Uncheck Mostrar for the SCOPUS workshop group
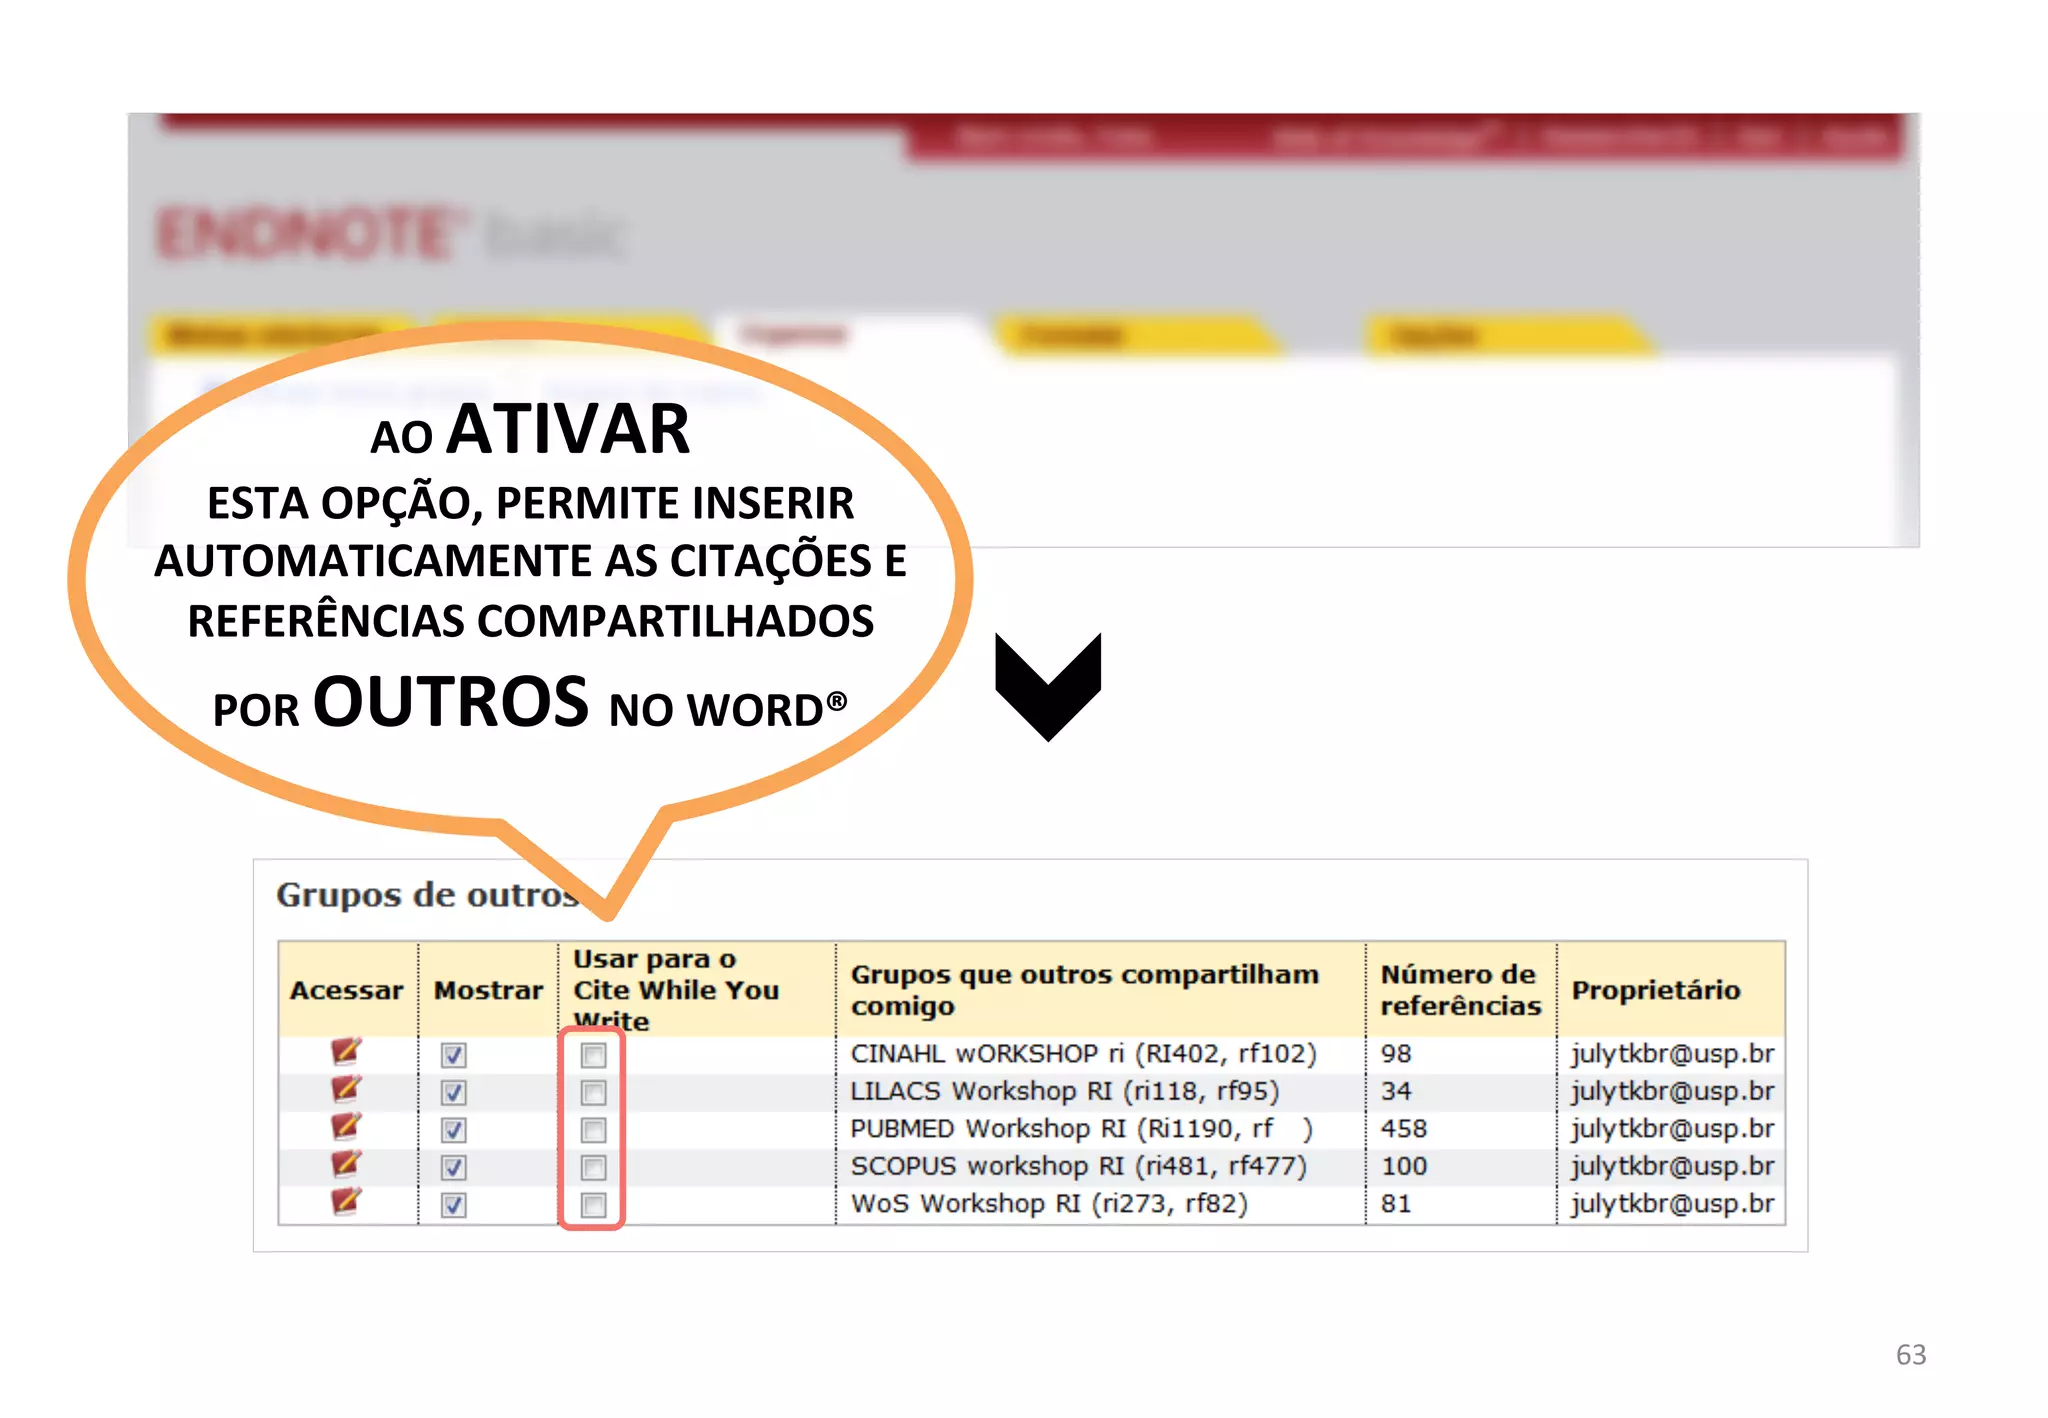The image size is (2048, 1418). tap(454, 1167)
